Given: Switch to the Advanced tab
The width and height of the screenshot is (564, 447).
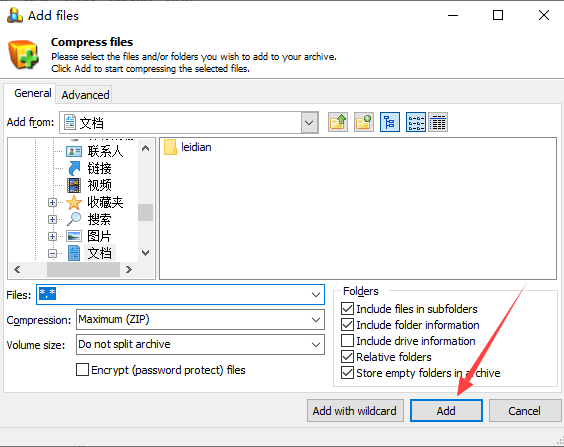Looking at the screenshot, I should pos(85,95).
